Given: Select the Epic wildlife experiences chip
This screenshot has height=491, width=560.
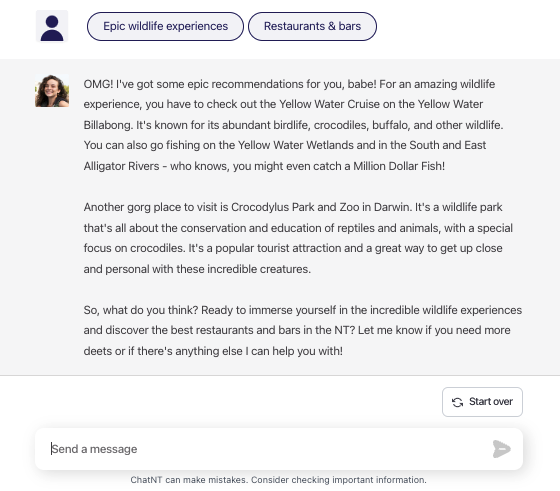Looking at the screenshot, I should tap(165, 26).
